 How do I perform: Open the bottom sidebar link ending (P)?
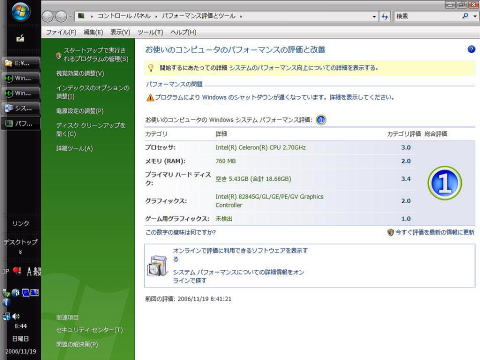tap(77, 344)
